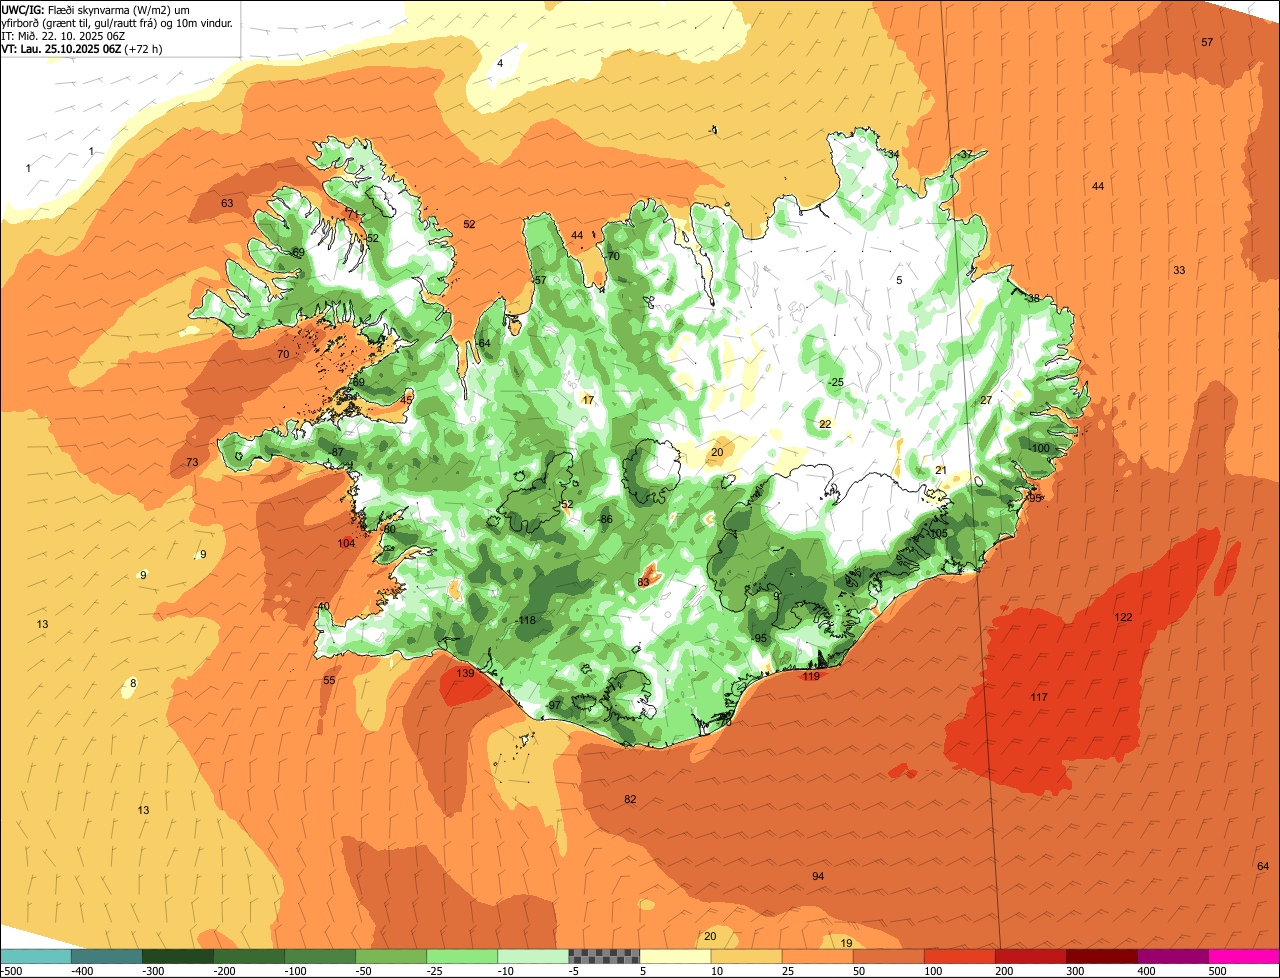Click the purple 400 to 500 legend swatch
The image size is (1280, 978).
click(x=1173, y=956)
